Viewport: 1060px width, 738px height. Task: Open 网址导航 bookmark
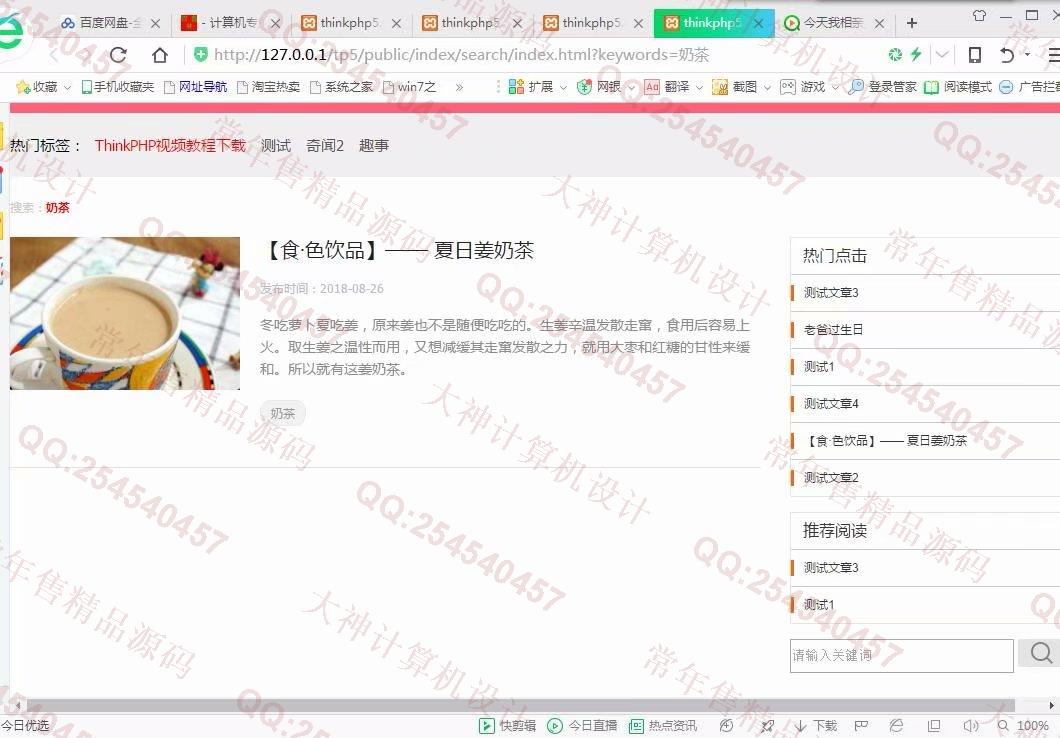pyautogui.click(x=195, y=87)
